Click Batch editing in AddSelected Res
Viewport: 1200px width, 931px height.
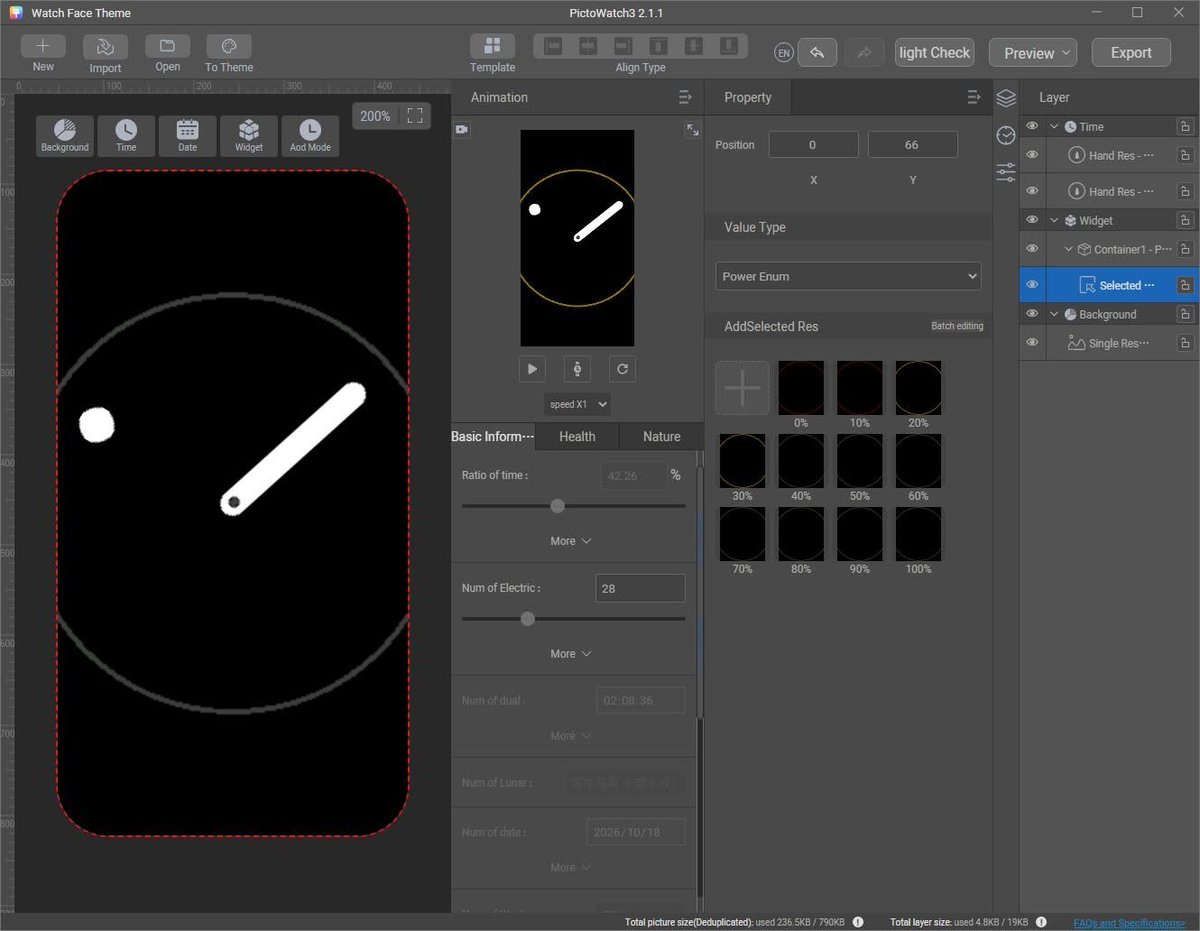(x=957, y=326)
